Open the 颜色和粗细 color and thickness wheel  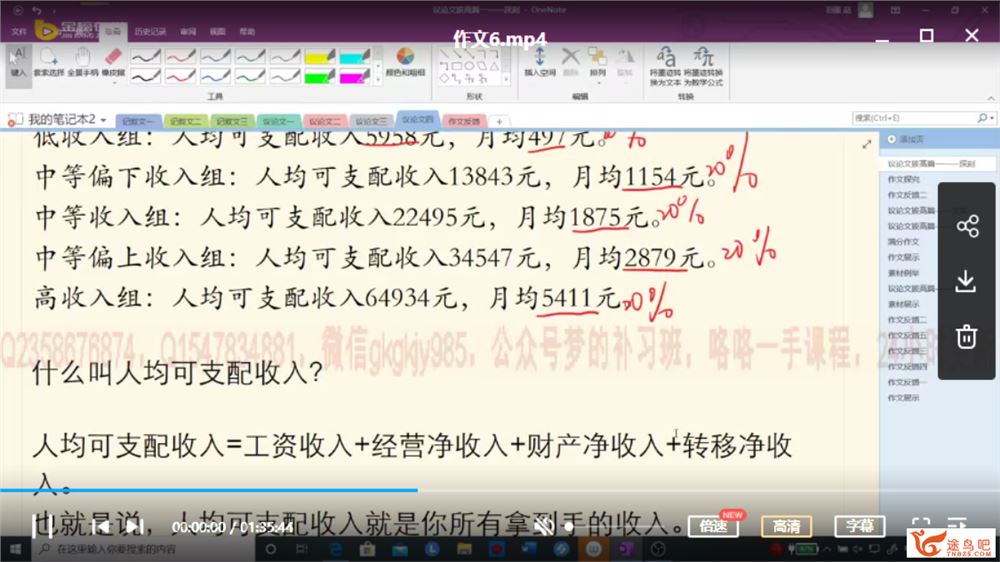[x=405, y=63]
